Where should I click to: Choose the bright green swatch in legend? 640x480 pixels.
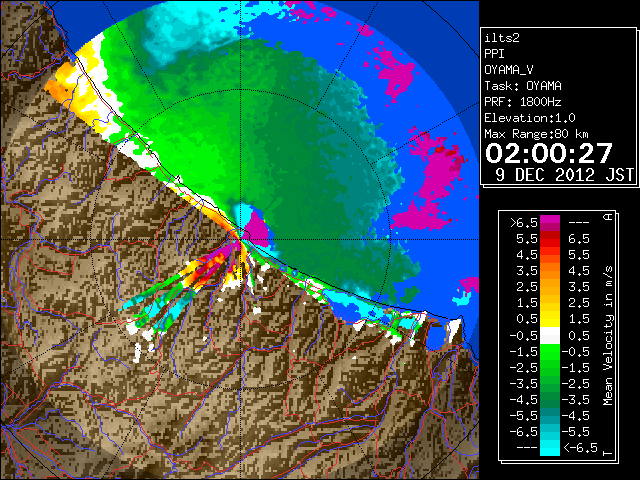pyautogui.click(x=550, y=352)
